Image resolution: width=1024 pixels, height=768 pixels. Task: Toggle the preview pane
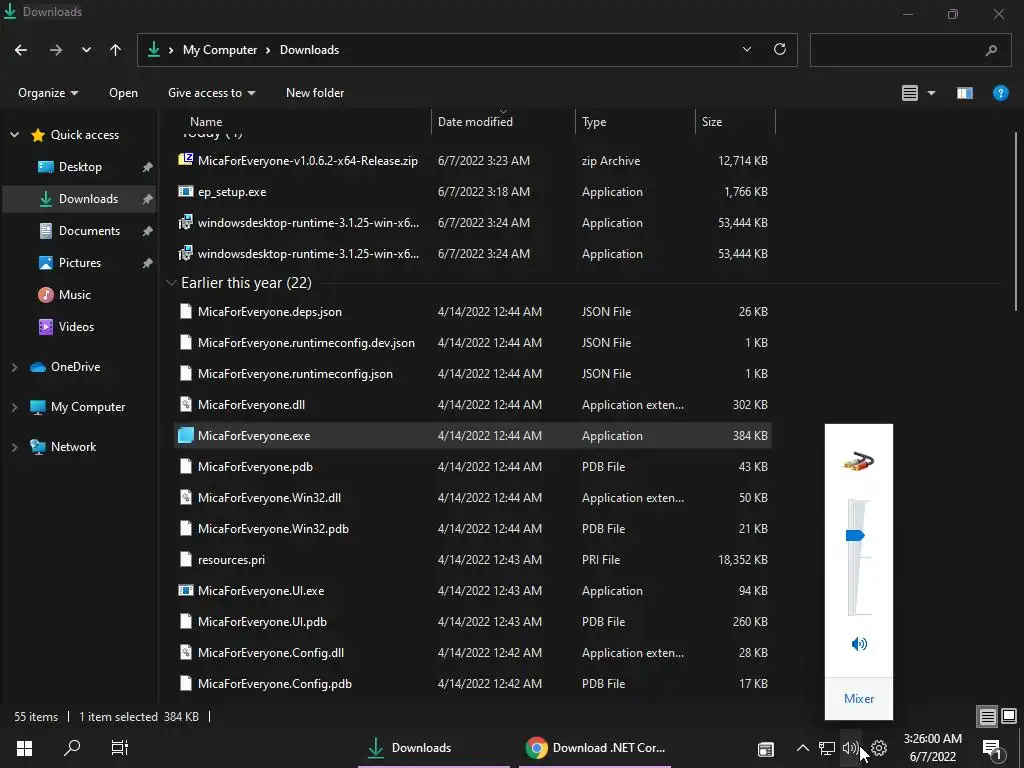click(x=965, y=93)
